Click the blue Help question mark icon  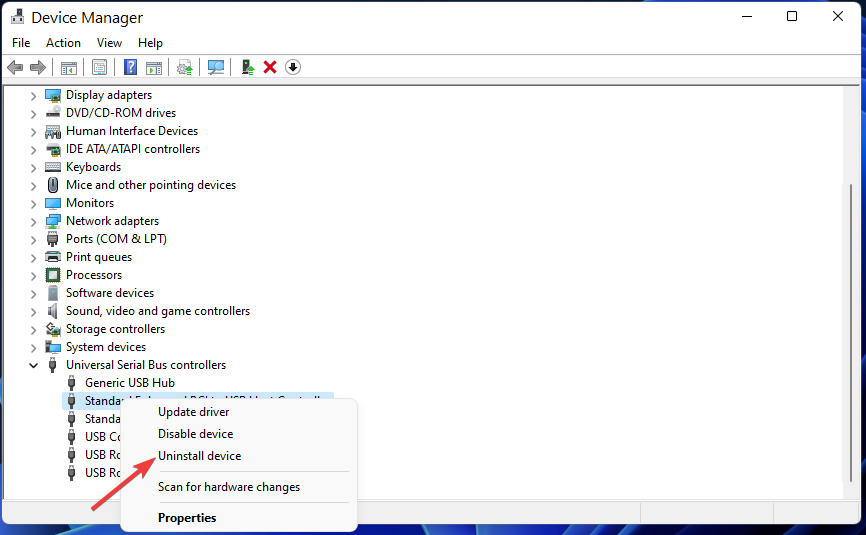[130, 67]
